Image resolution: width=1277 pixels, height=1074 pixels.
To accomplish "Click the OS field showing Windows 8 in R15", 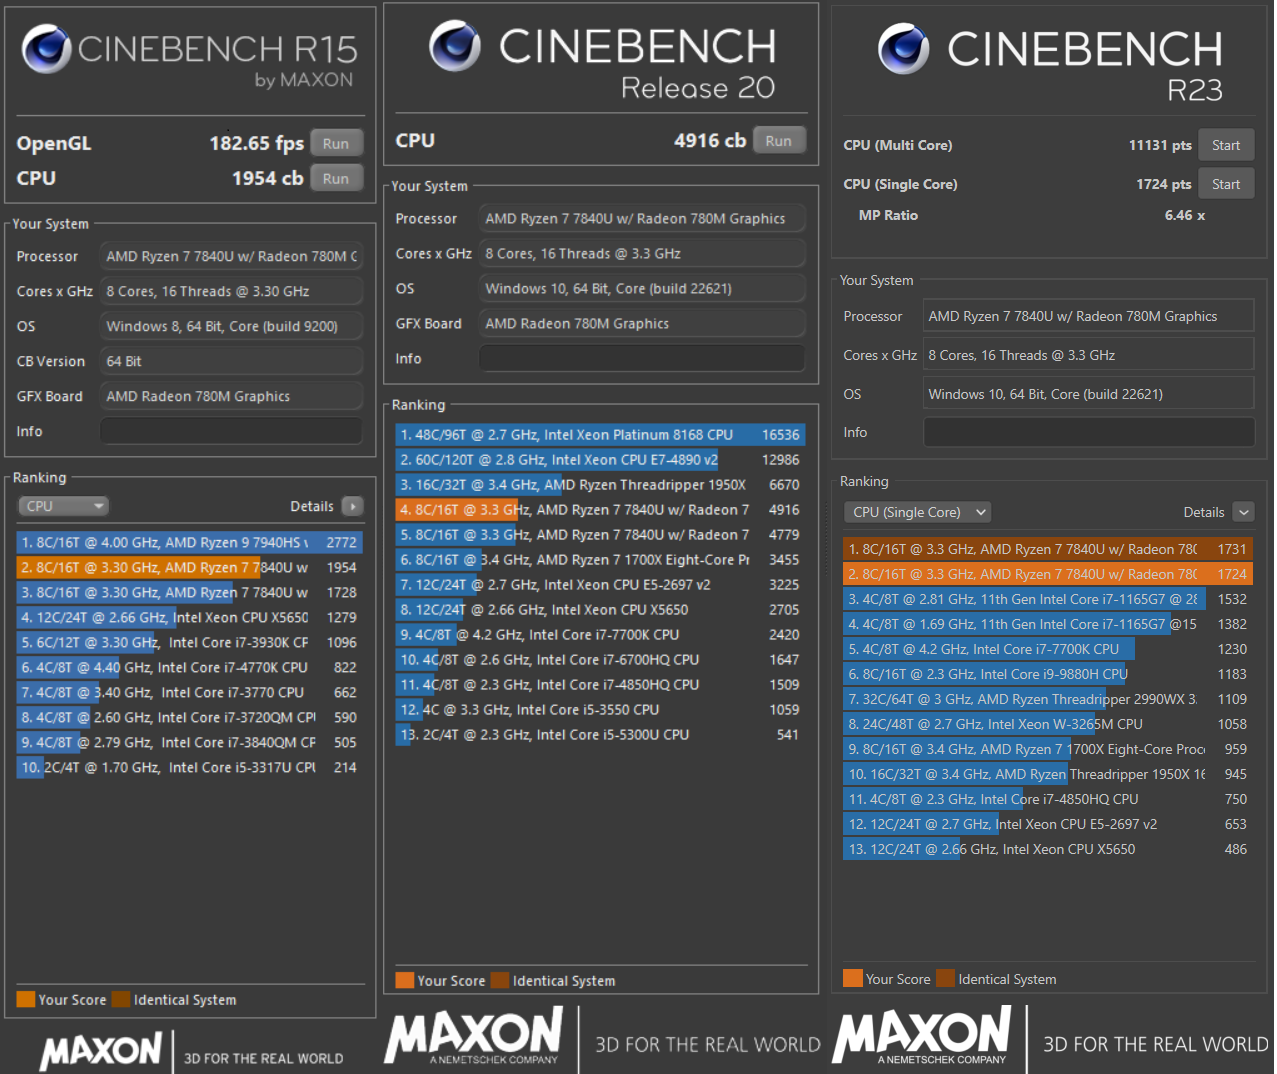I will tap(231, 326).
